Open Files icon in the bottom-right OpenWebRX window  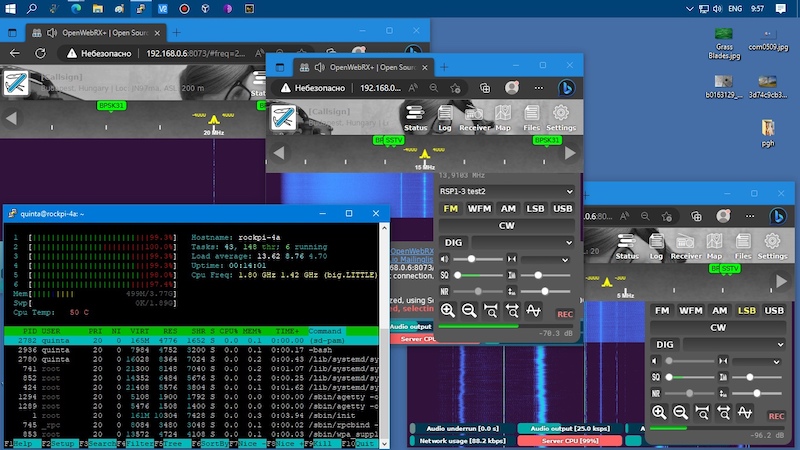coord(744,244)
